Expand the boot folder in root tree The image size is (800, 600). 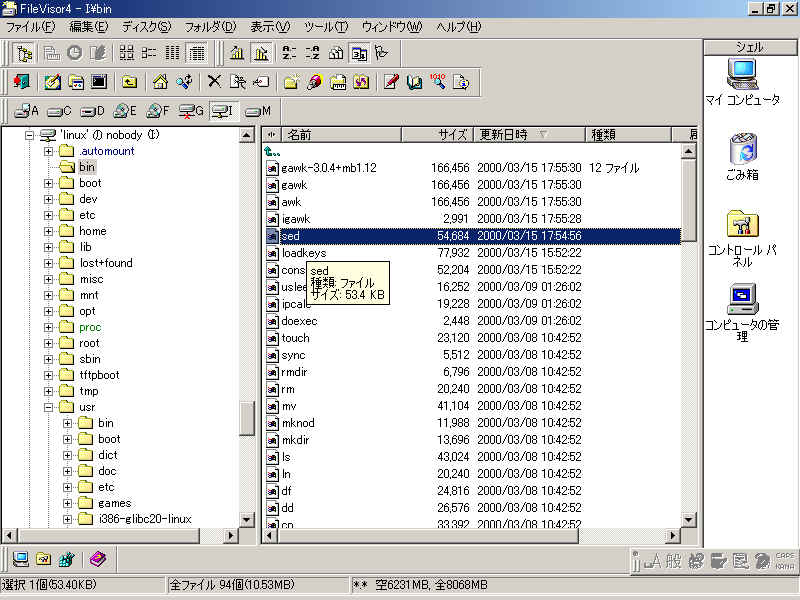click(x=48, y=183)
